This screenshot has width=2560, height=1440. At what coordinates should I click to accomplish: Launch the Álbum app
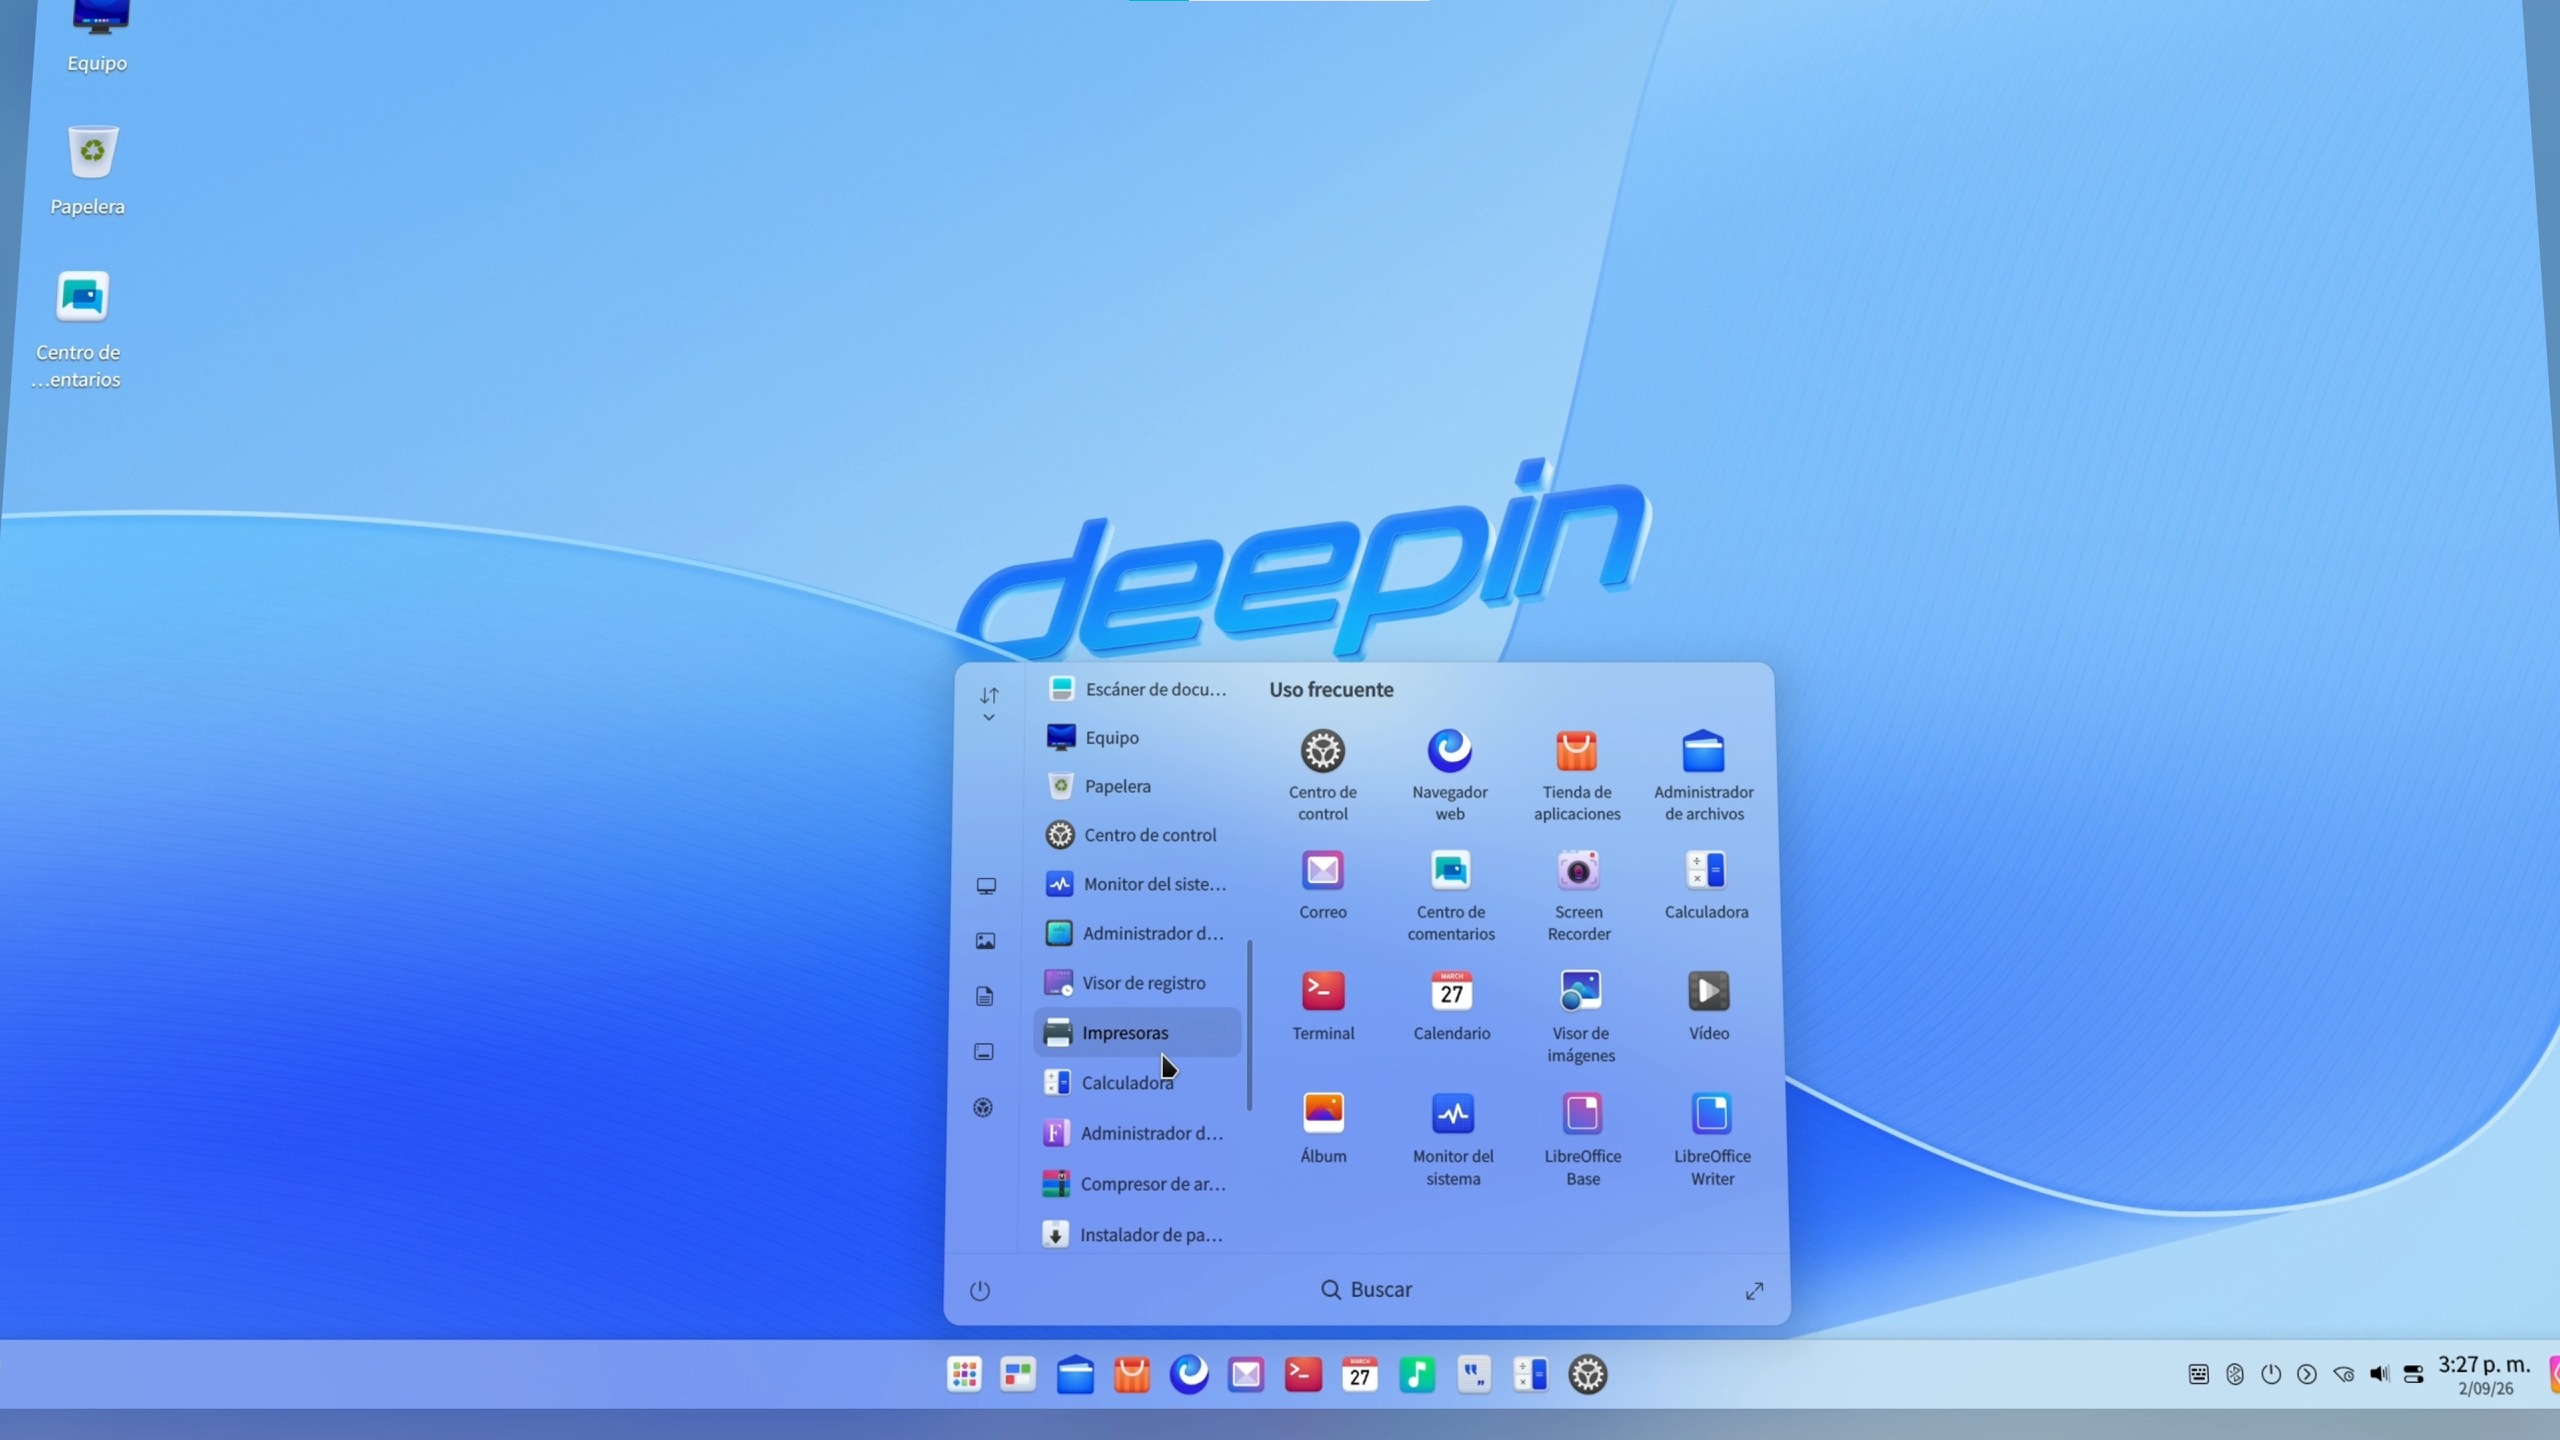click(1323, 1129)
